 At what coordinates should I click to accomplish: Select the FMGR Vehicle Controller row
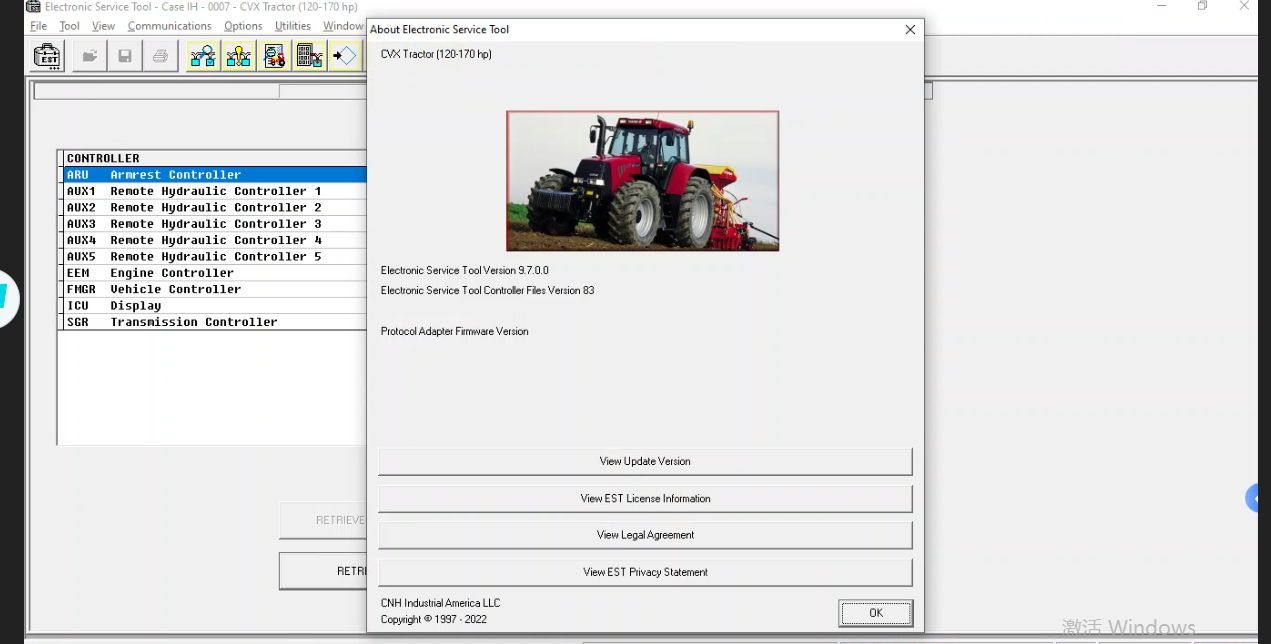point(215,289)
